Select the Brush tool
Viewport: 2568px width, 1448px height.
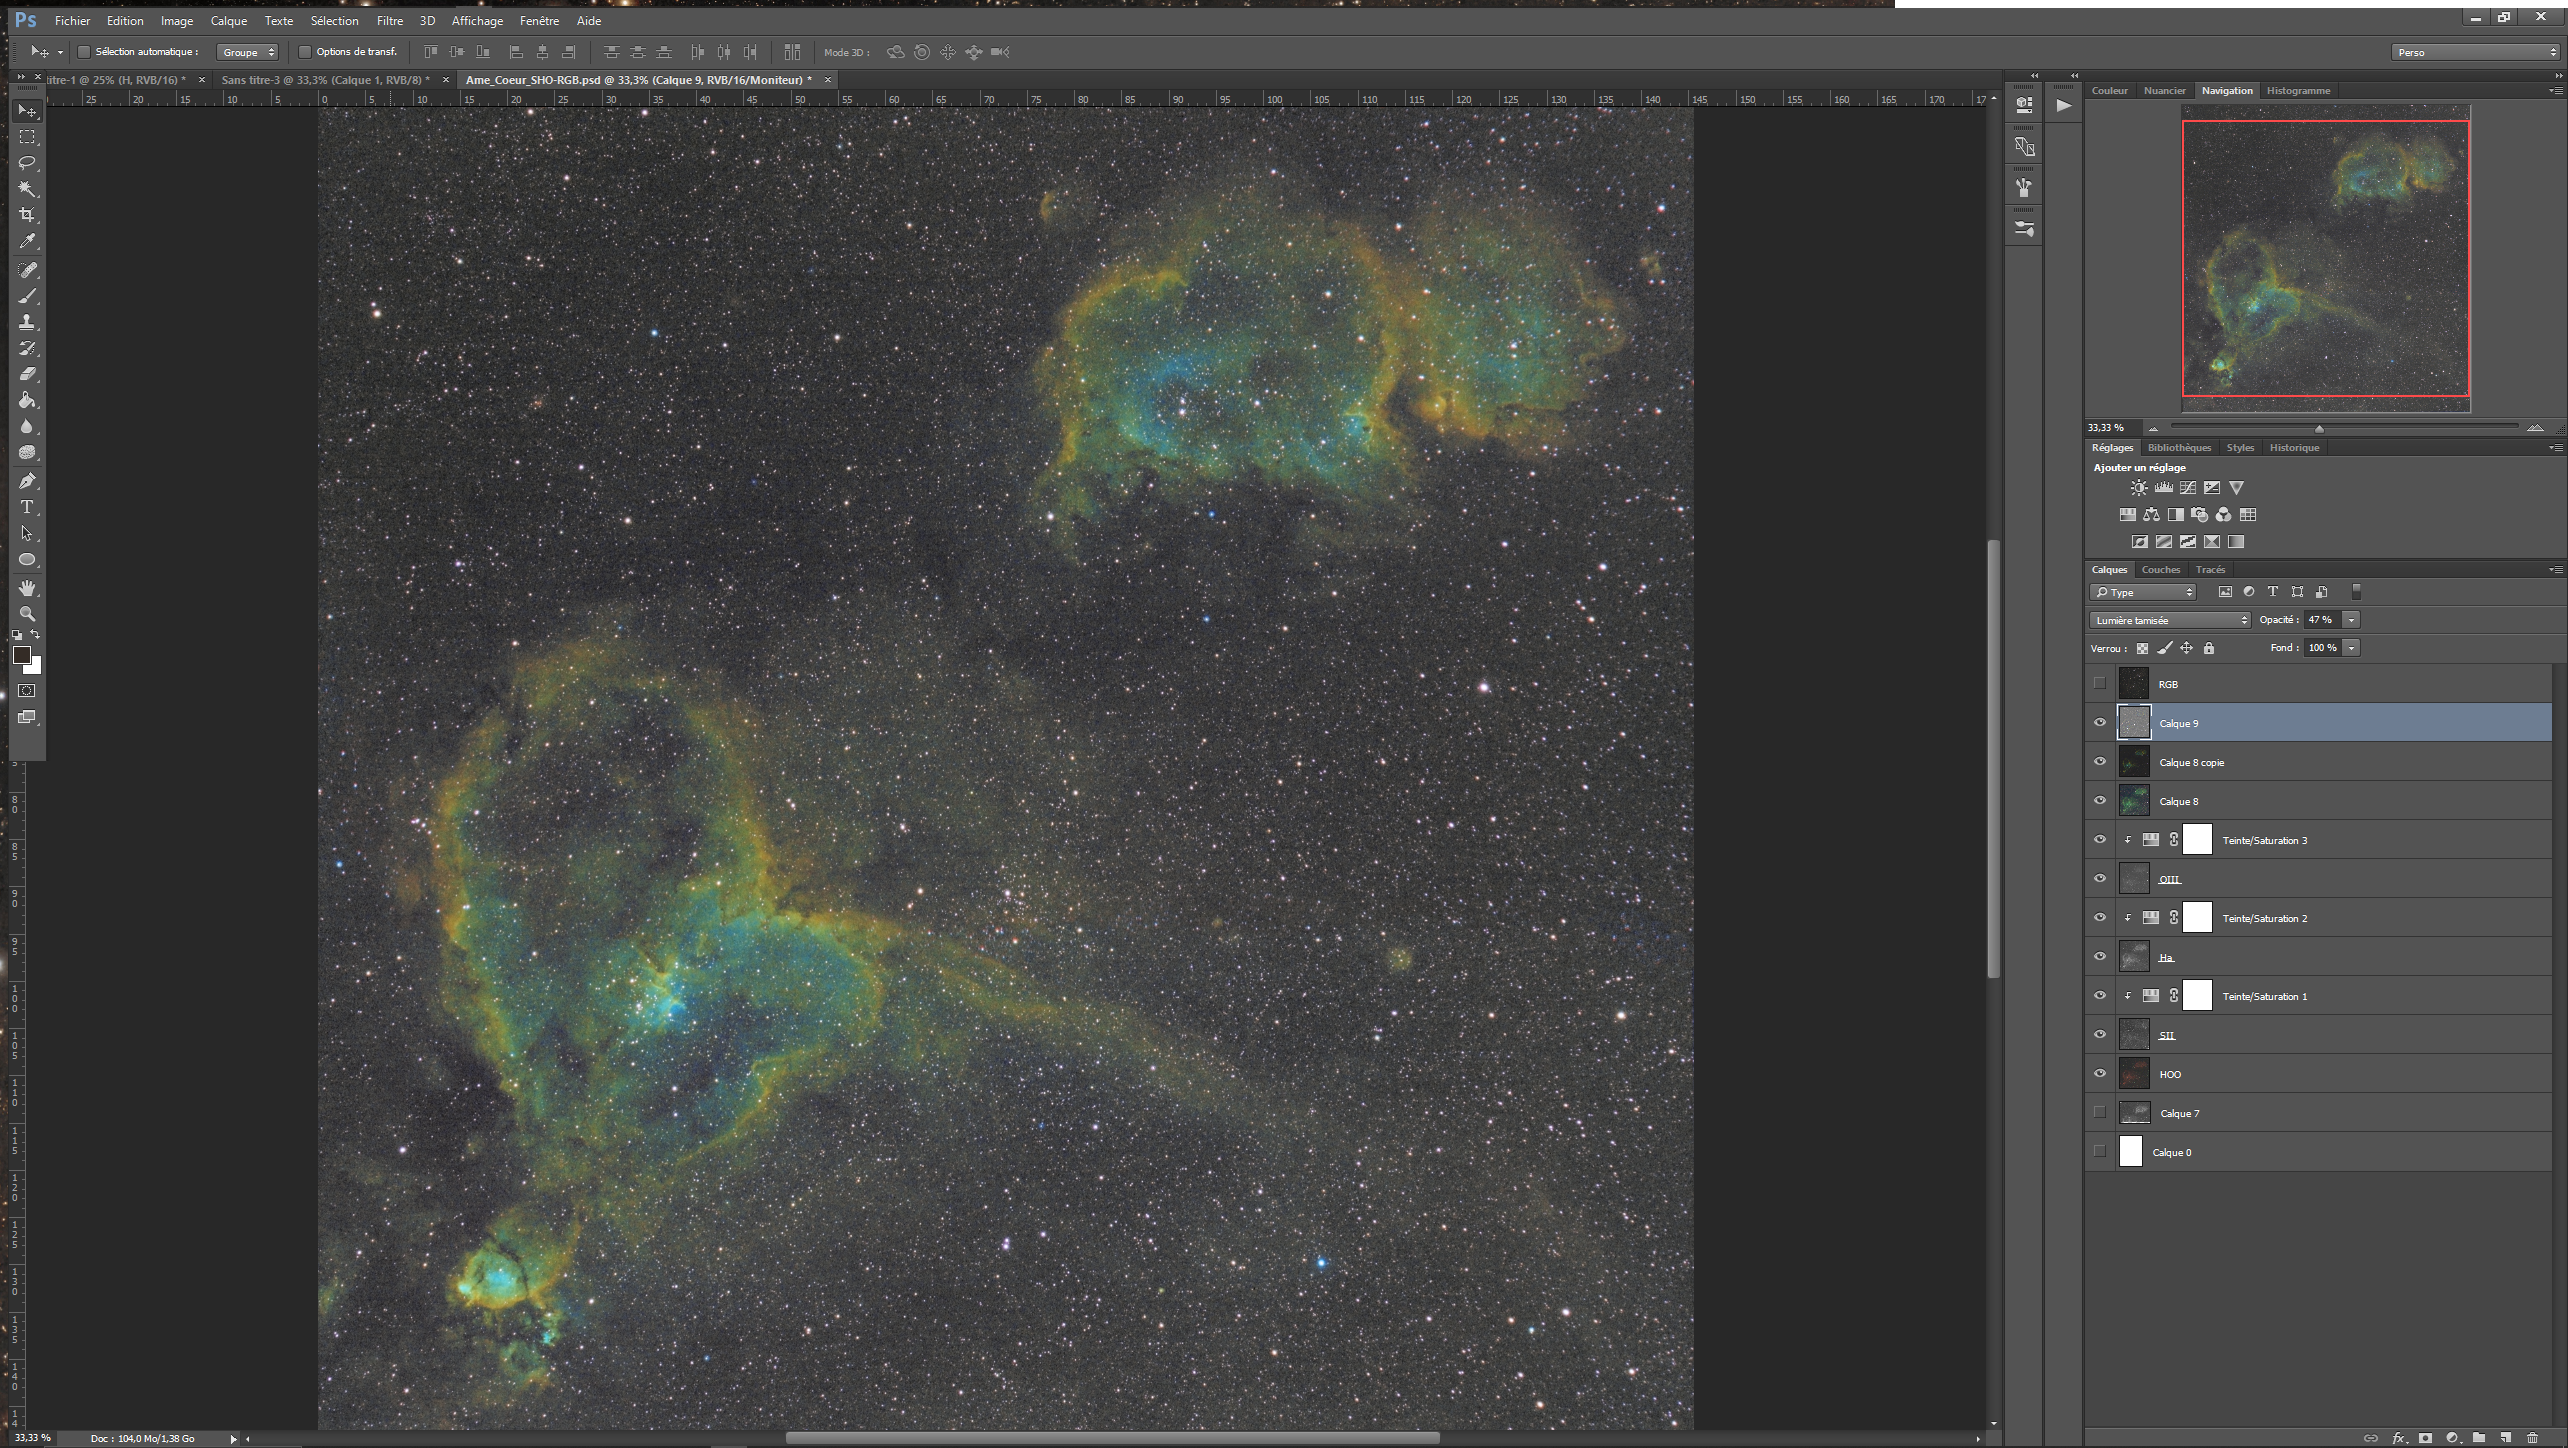point(27,296)
